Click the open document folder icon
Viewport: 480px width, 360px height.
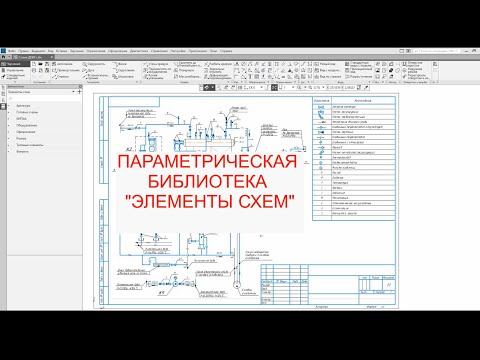pyautogui.click(x=40, y=64)
